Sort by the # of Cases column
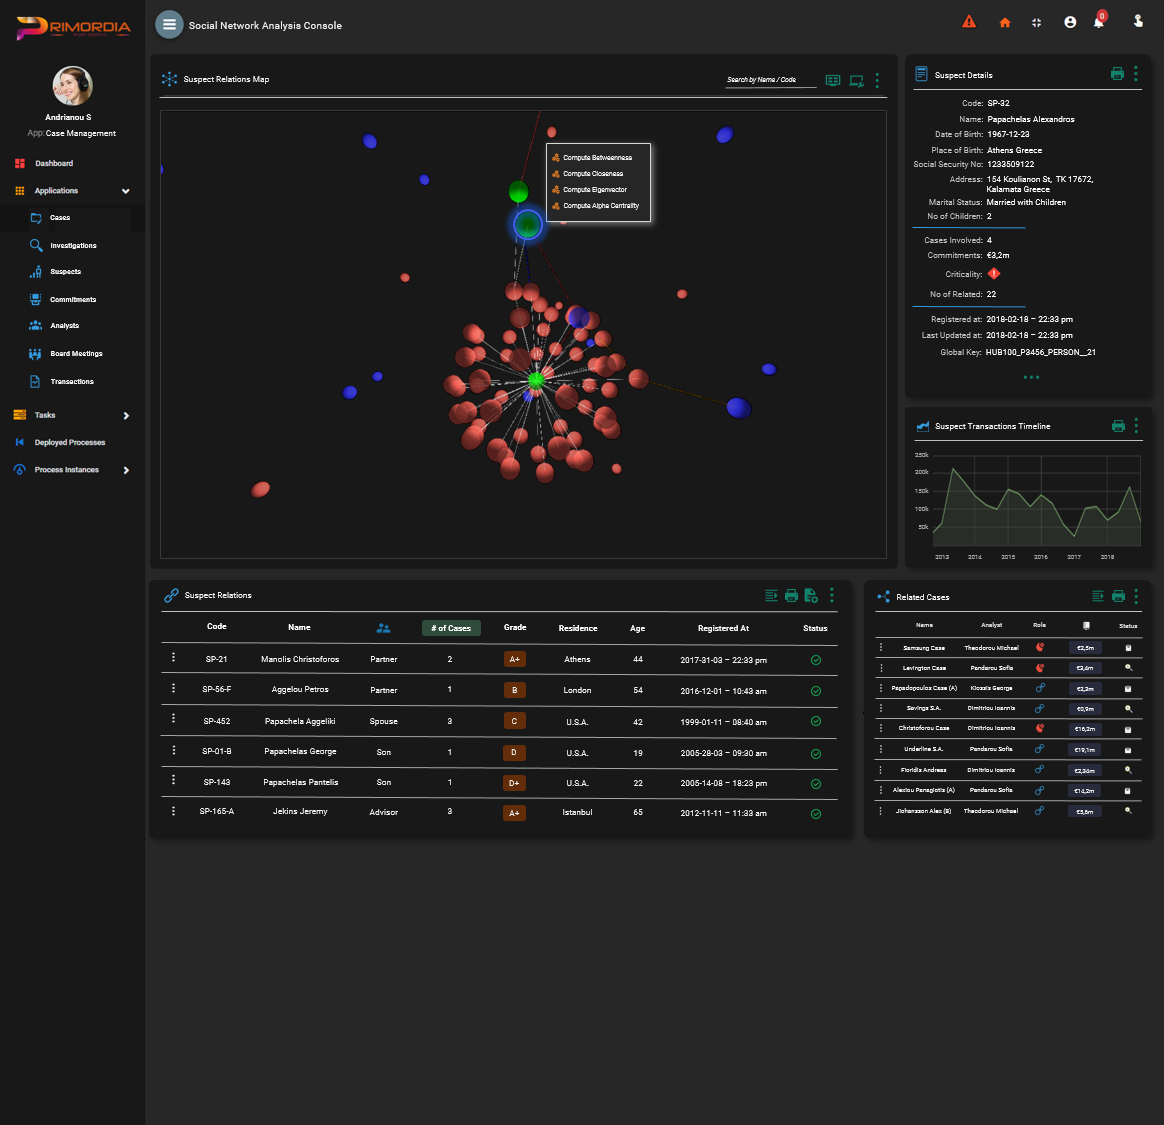Image resolution: width=1164 pixels, height=1125 pixels. click(451, 628)
